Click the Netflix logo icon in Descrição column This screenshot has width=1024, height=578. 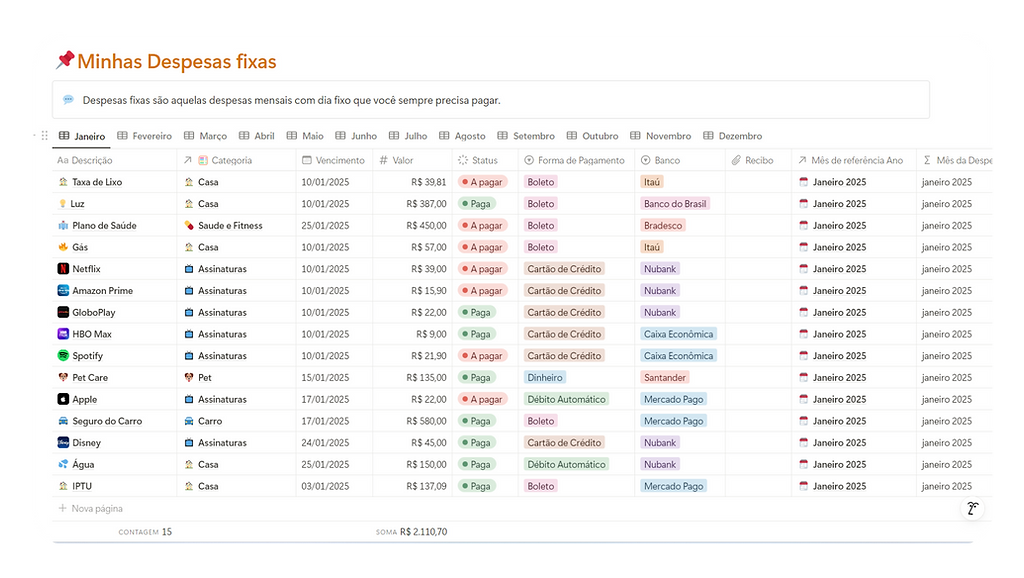point(63,269)
